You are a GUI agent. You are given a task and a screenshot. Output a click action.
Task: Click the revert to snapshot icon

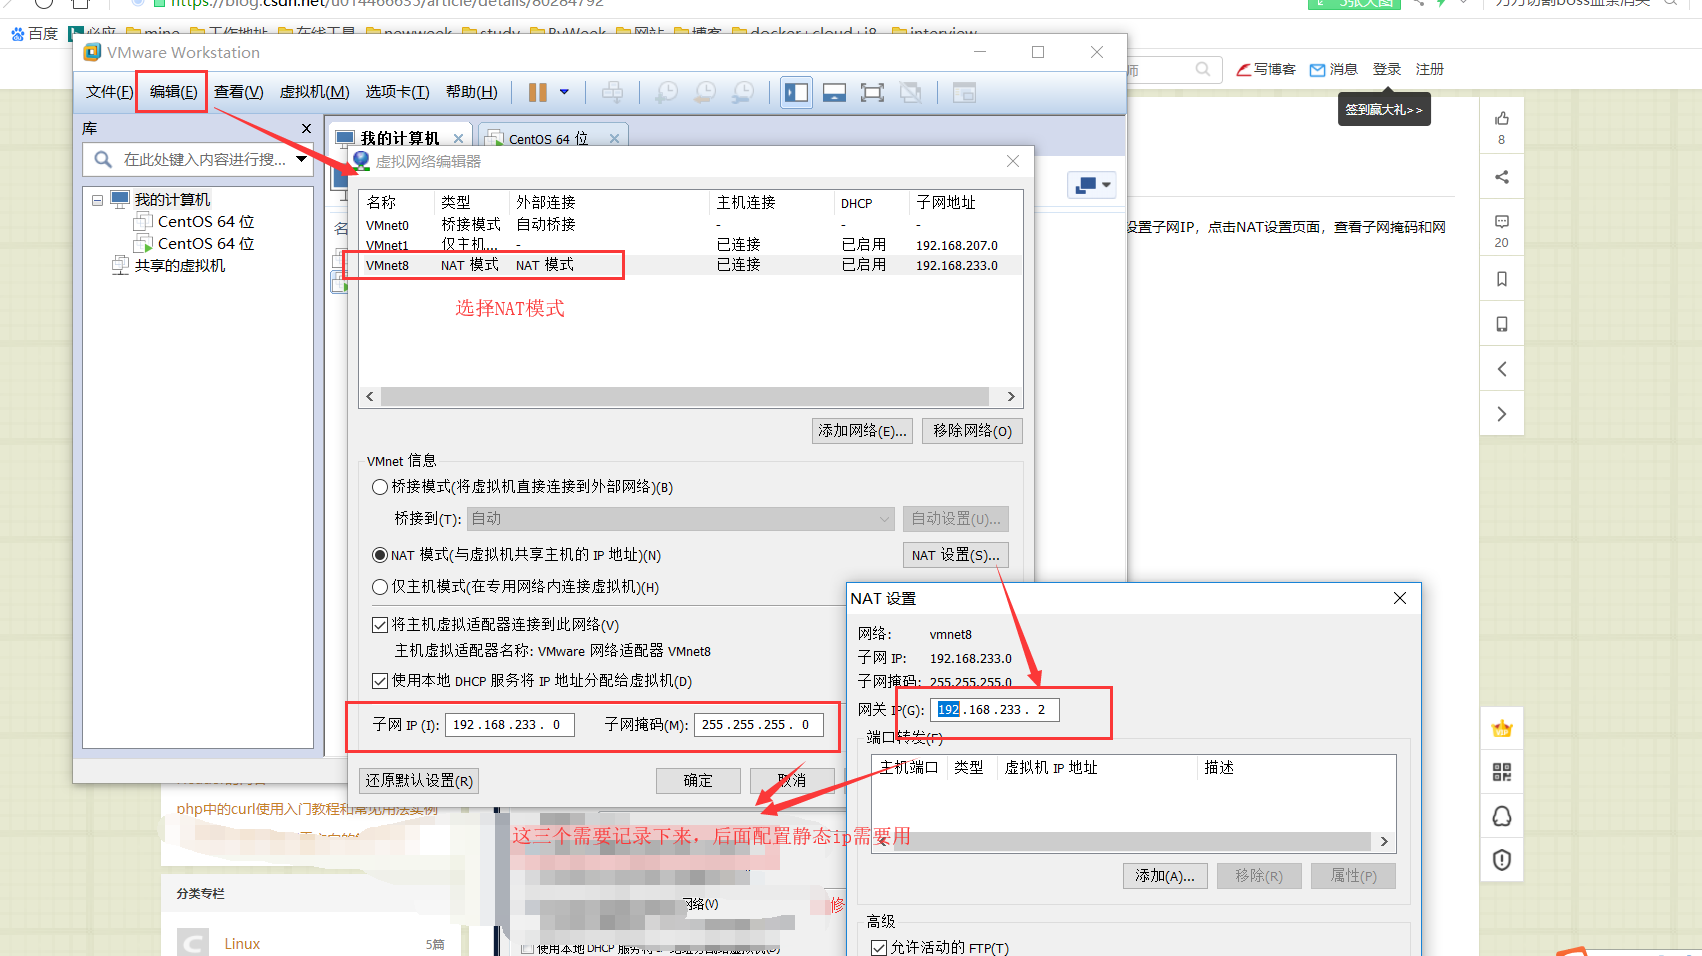(x=705, y=93)
